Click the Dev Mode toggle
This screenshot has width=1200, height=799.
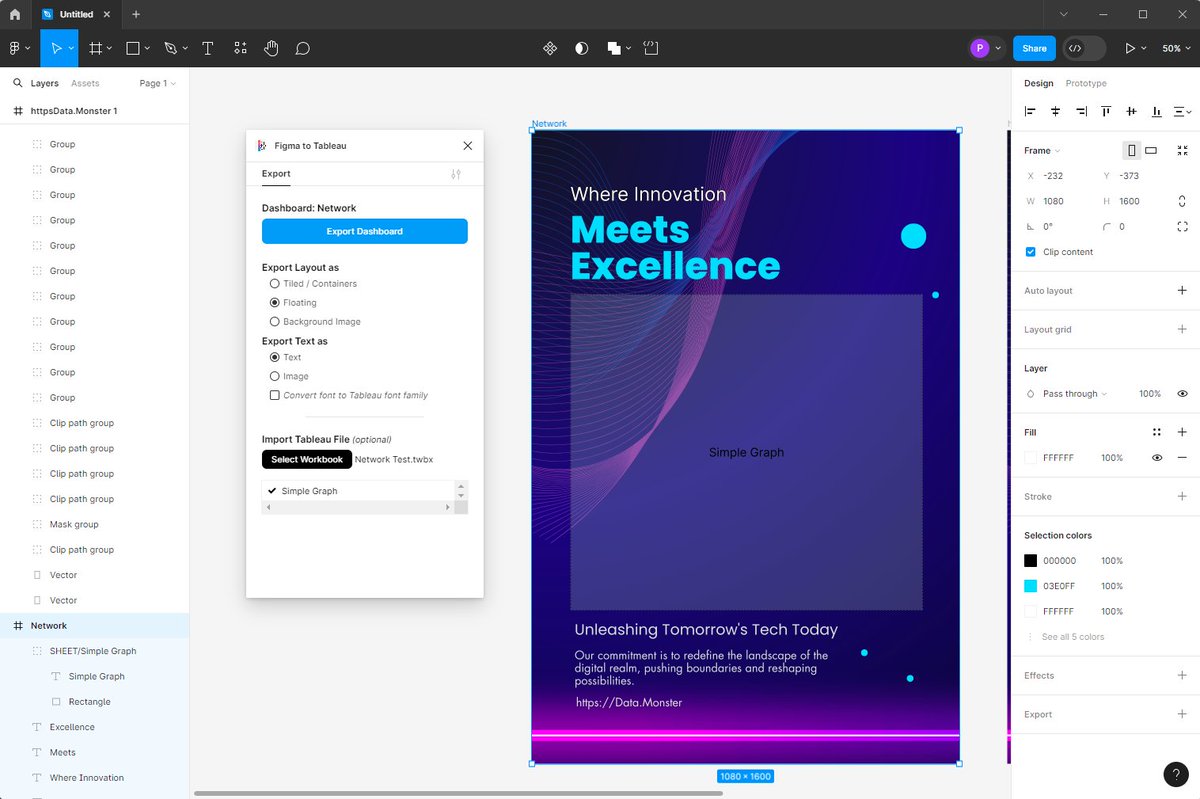[x=1084, y=48]
